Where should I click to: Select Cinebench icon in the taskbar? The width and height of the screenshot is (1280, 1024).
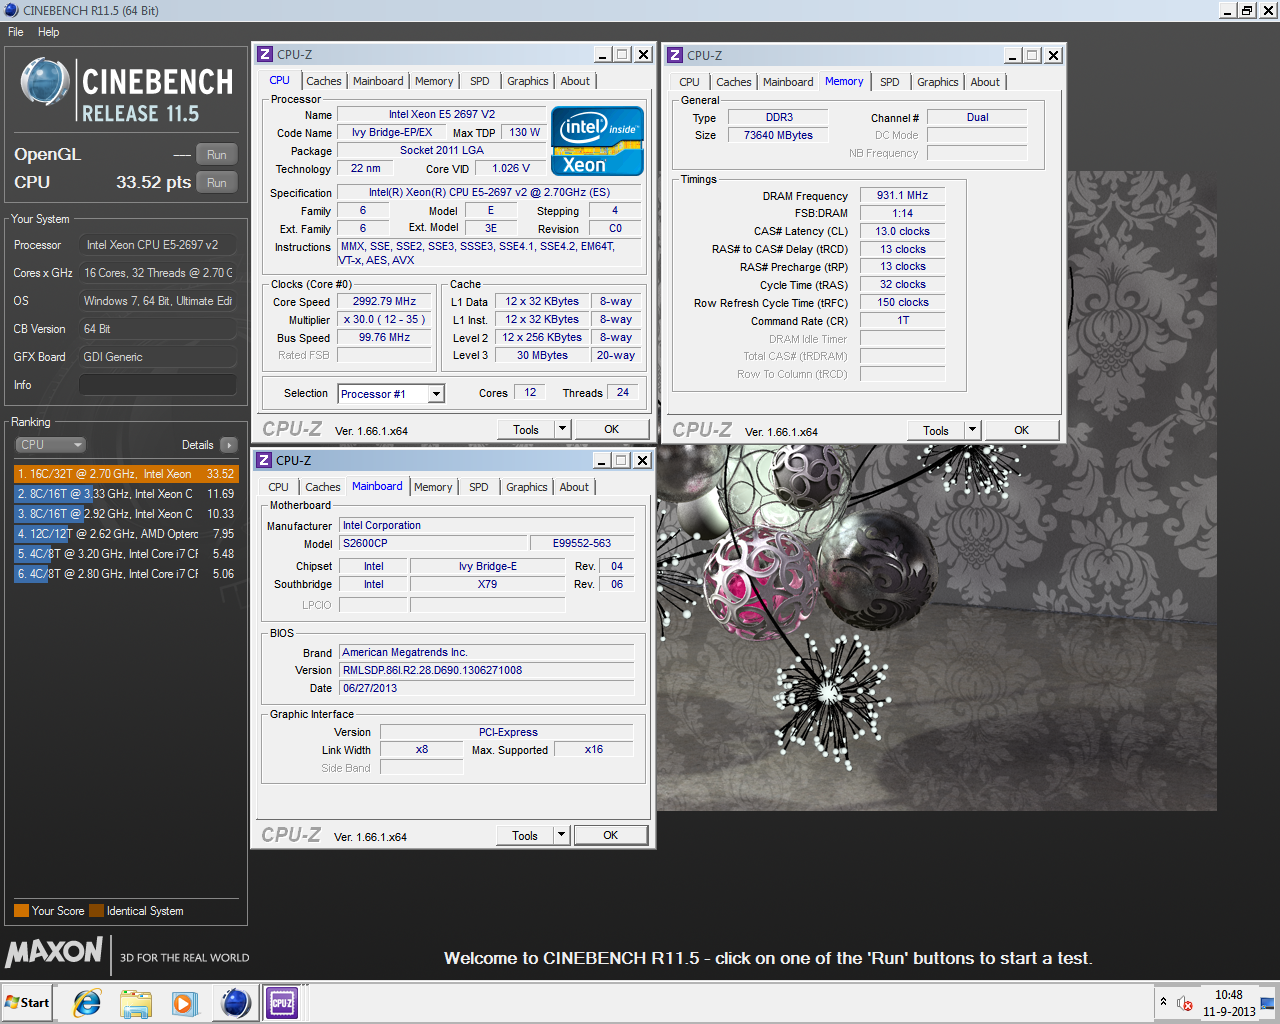pos(235,1002)
